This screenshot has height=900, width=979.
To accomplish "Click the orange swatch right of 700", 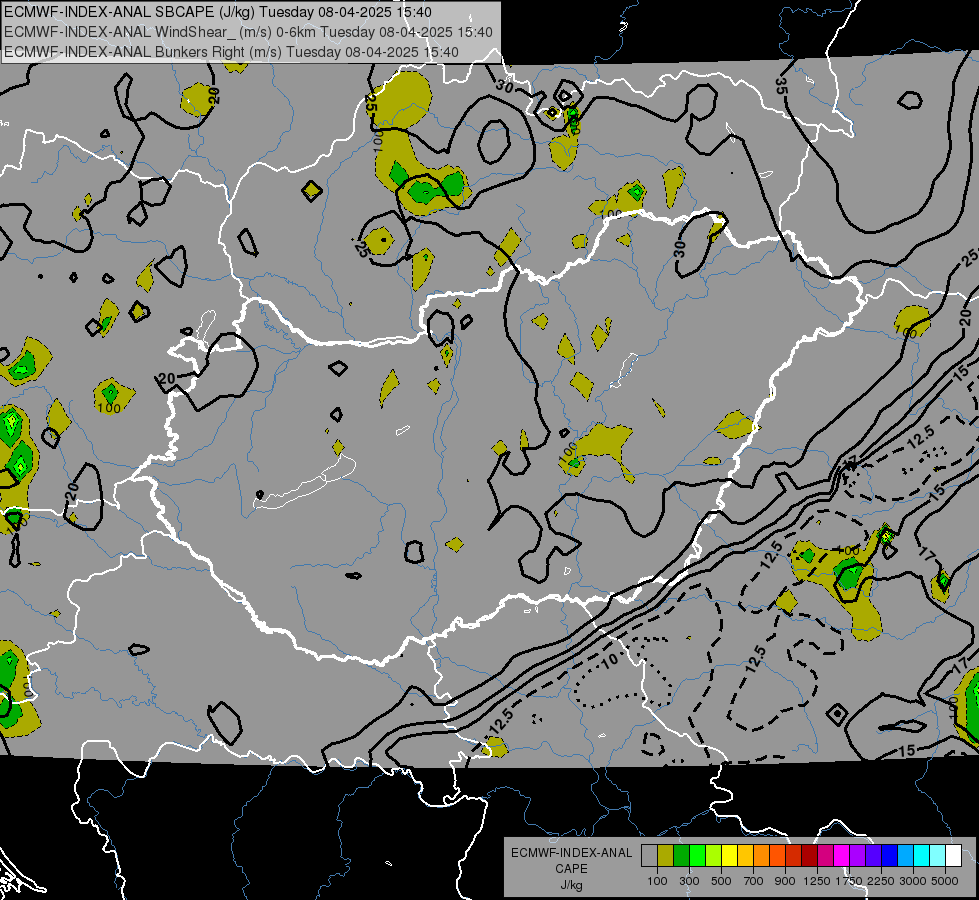I will [762, 855].
